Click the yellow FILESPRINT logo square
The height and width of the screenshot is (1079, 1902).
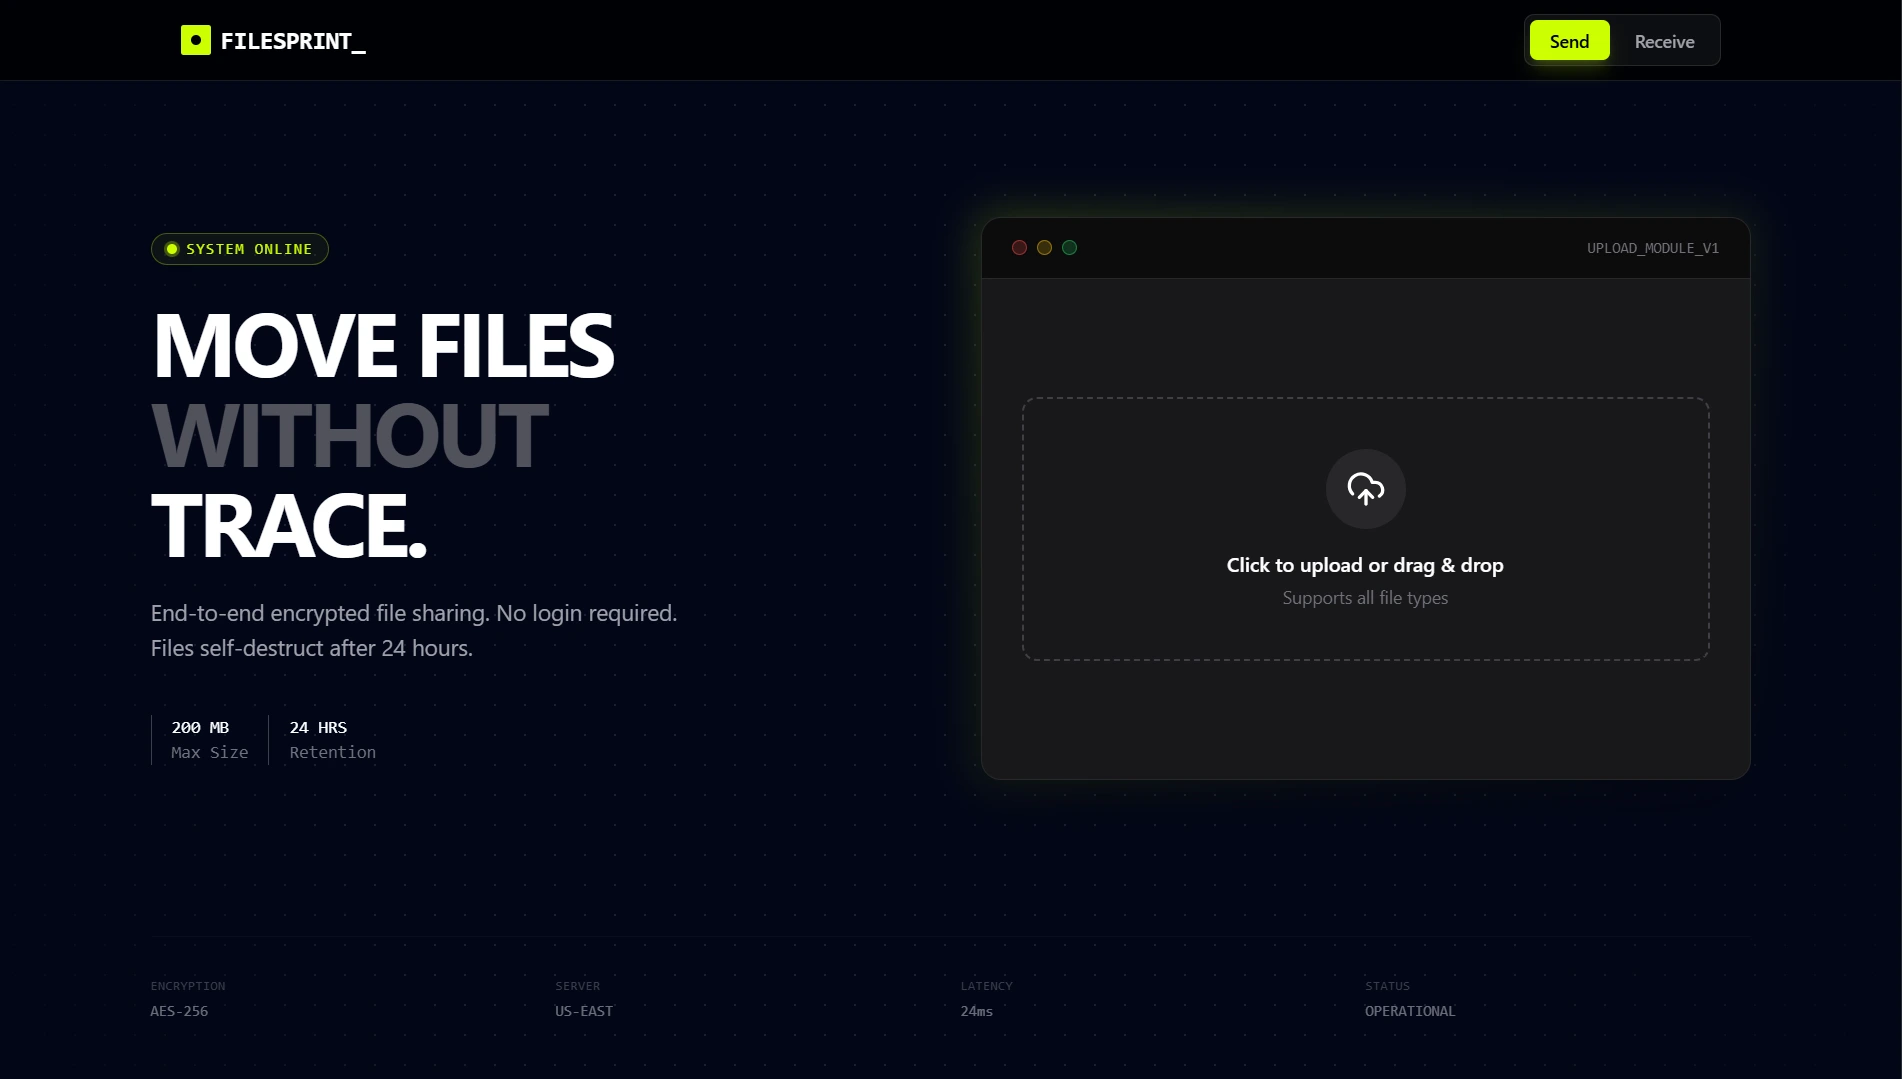click(x=195, y=40)
